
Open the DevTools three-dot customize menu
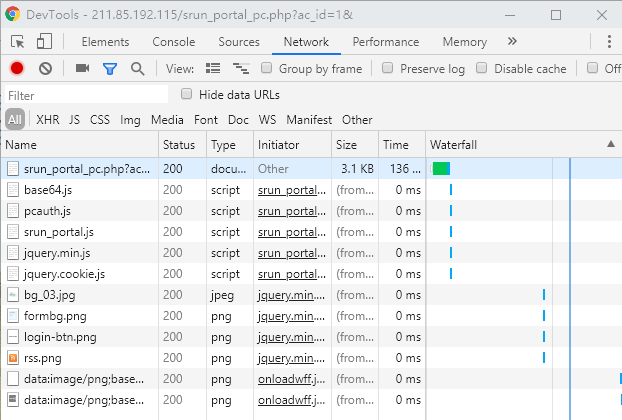pyautogui.click(x=608, y=42)
